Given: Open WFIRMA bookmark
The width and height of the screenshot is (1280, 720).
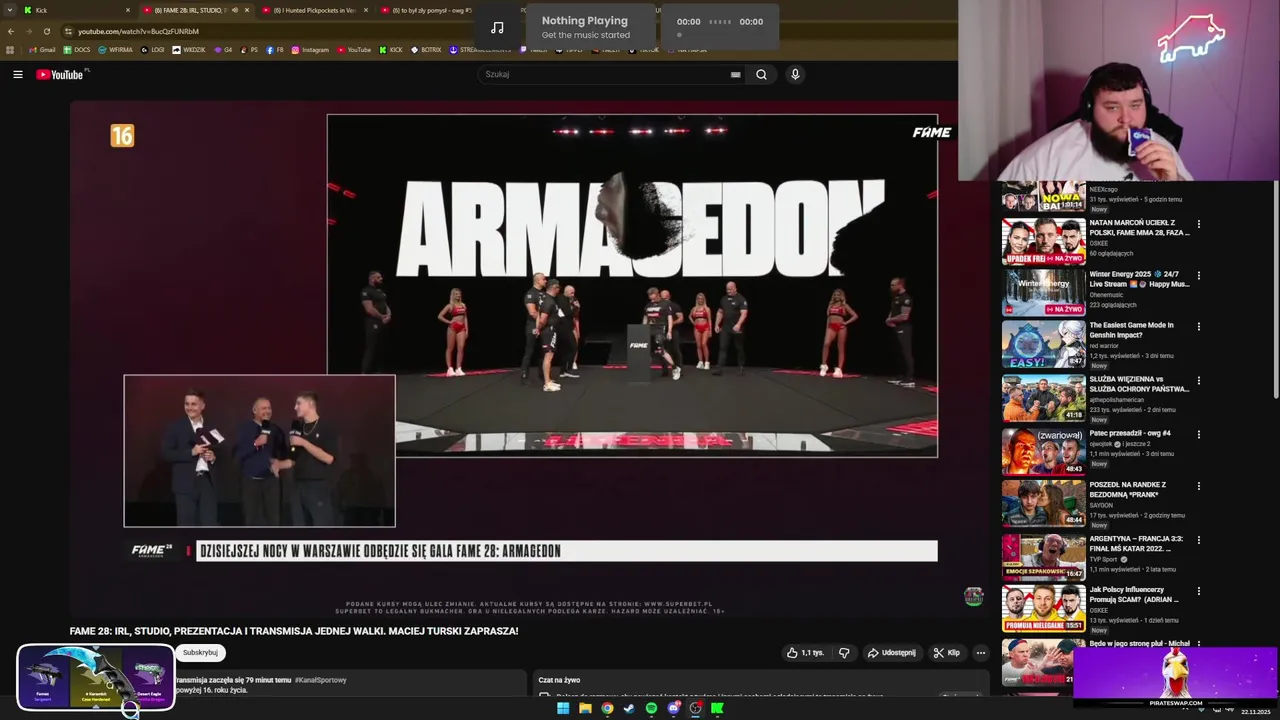Looking at the screenshot, I should [x=115, y=50].
